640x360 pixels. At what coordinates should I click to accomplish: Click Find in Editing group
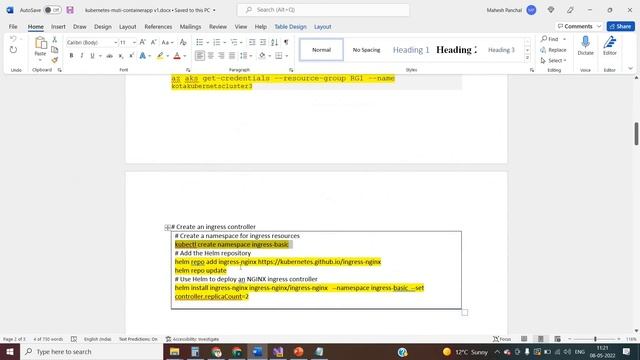pos(550,39)
